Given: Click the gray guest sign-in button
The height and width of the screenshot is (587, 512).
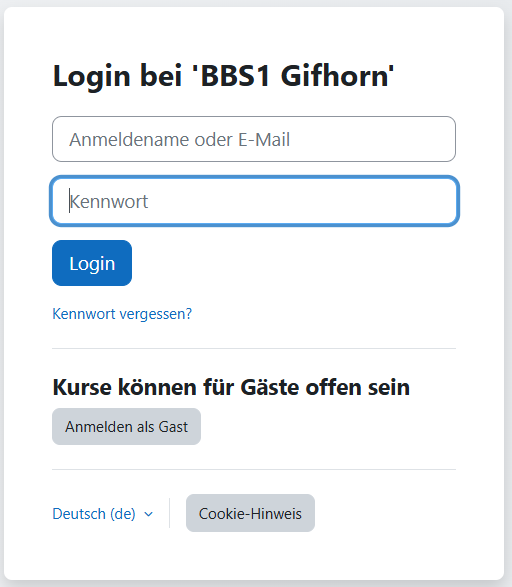Looking at the screenshot, I should click(x=126, y=426).
